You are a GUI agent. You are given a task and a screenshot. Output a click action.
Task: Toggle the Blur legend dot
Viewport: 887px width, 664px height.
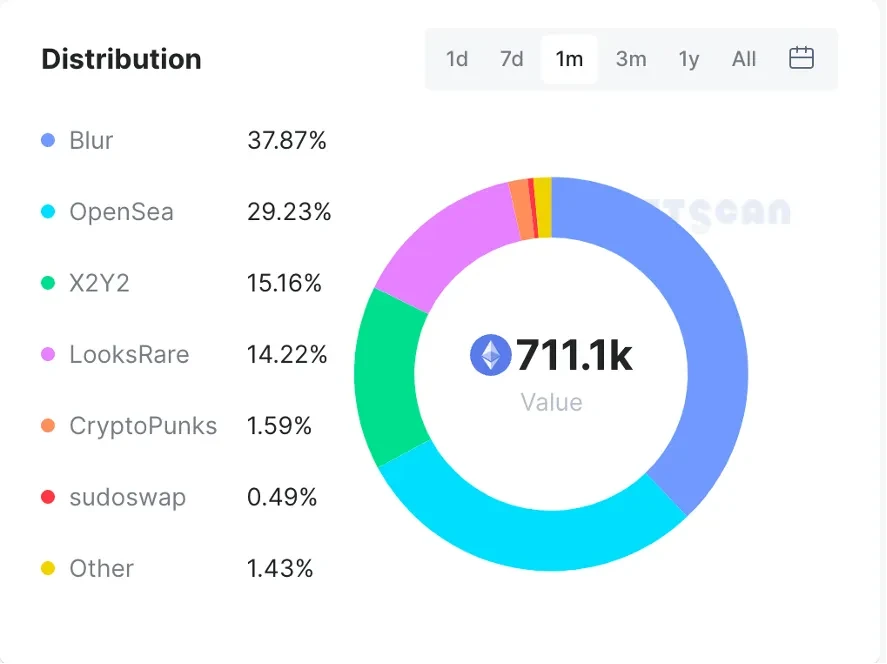coord(48,141)
